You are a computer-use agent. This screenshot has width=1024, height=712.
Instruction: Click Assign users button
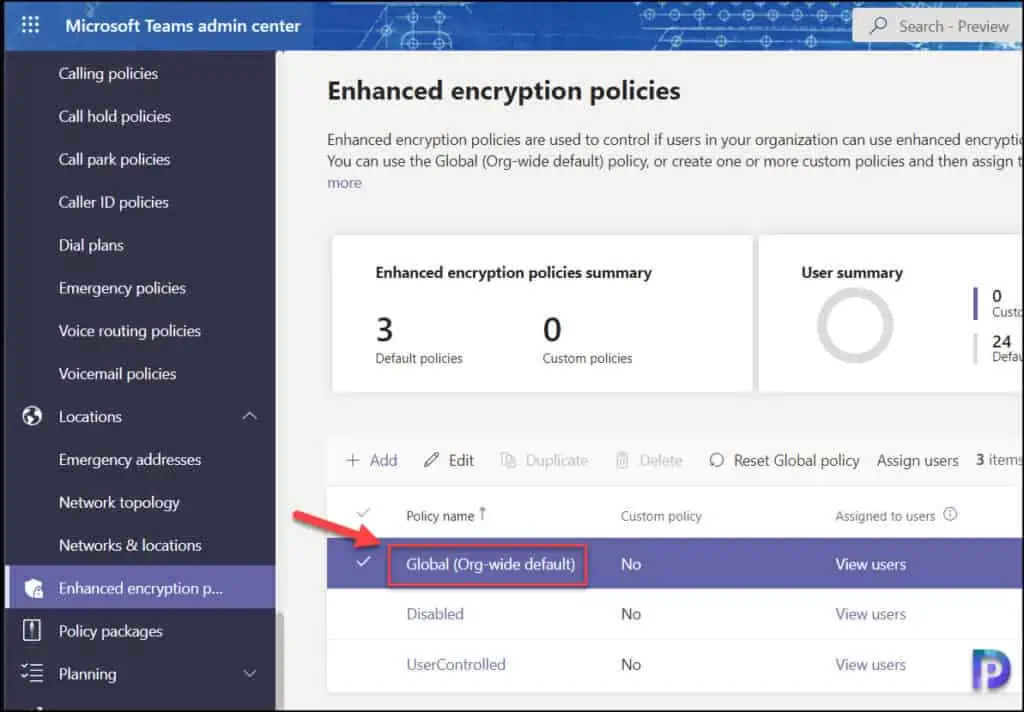click(918, 461)
